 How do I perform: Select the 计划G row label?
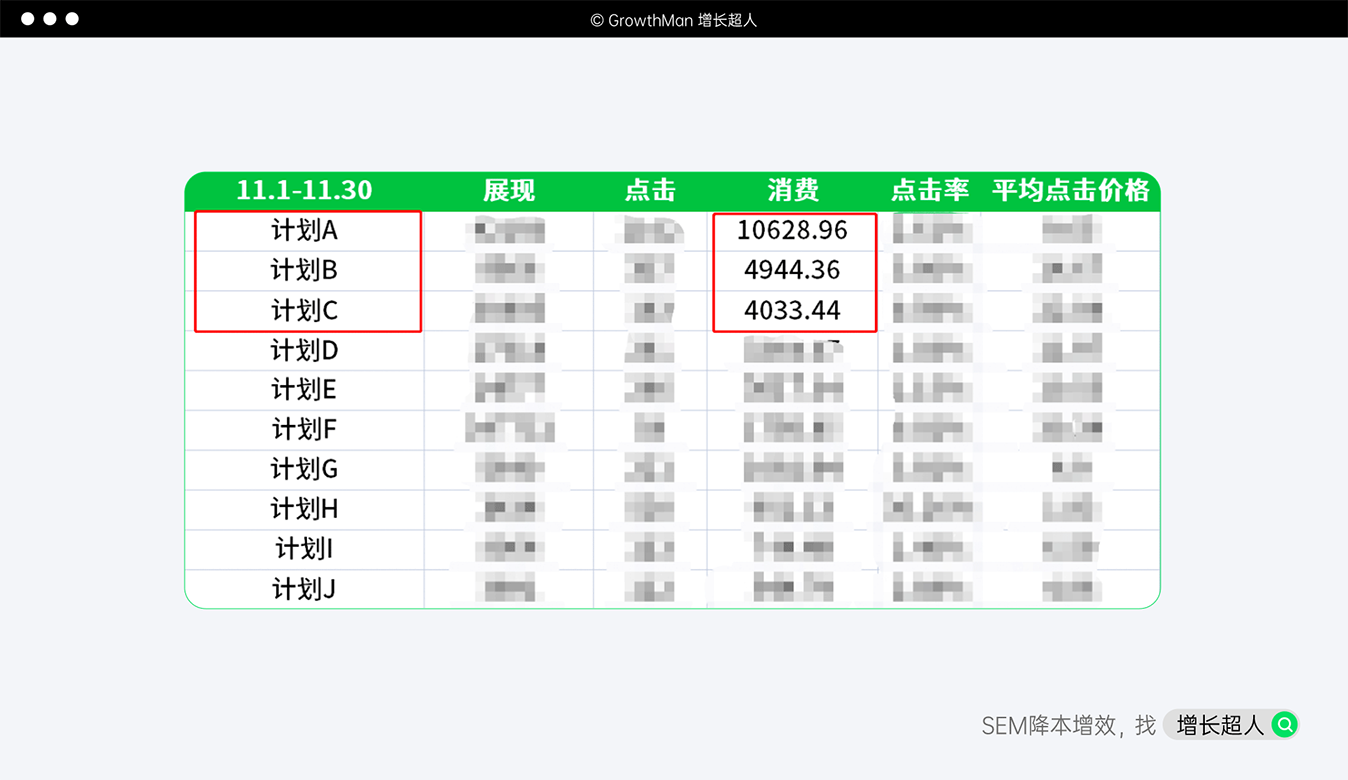point(304,469)
